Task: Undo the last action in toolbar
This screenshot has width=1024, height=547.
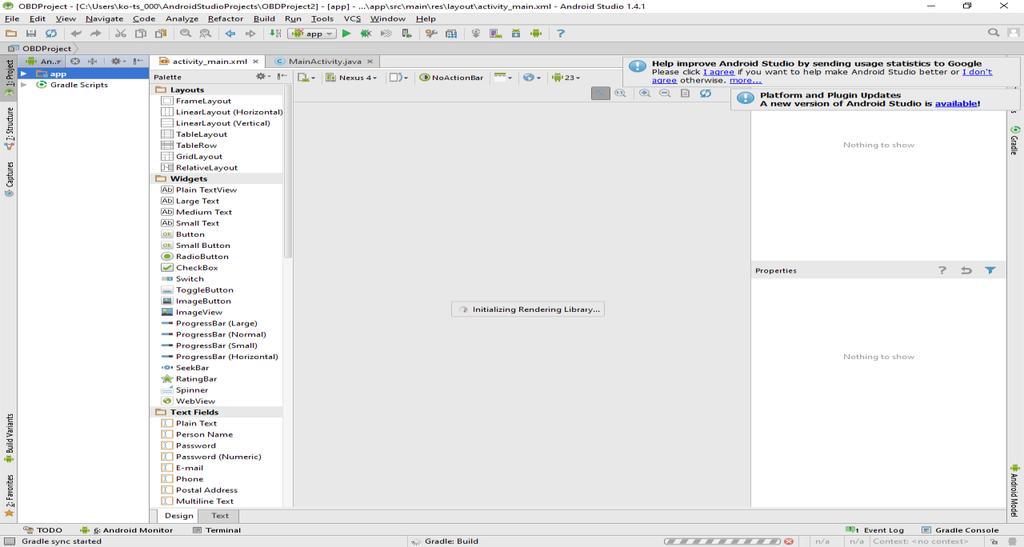Action: (x=76, y=33)
